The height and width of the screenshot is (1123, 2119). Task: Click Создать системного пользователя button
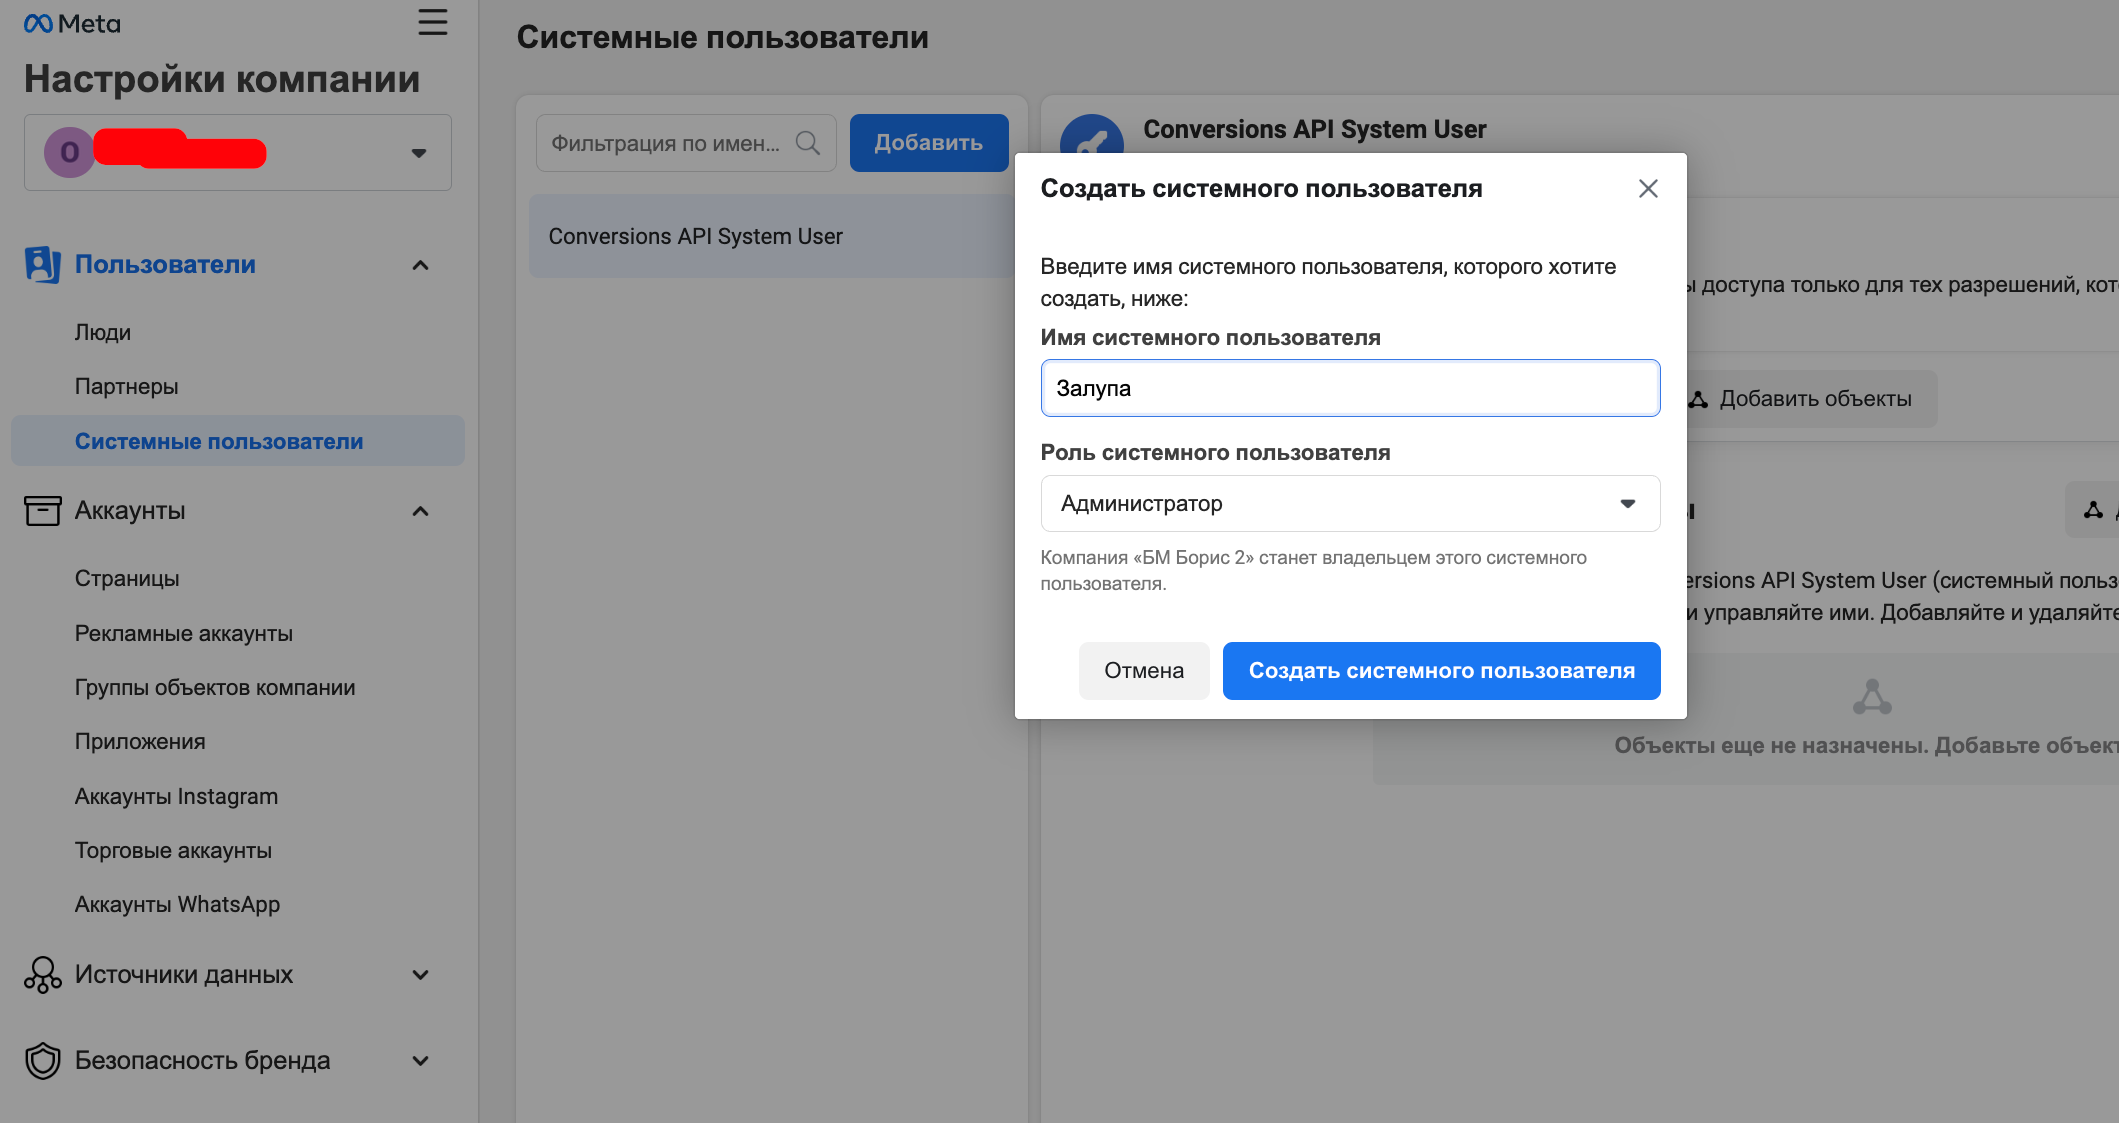(x=1441, y=671)
